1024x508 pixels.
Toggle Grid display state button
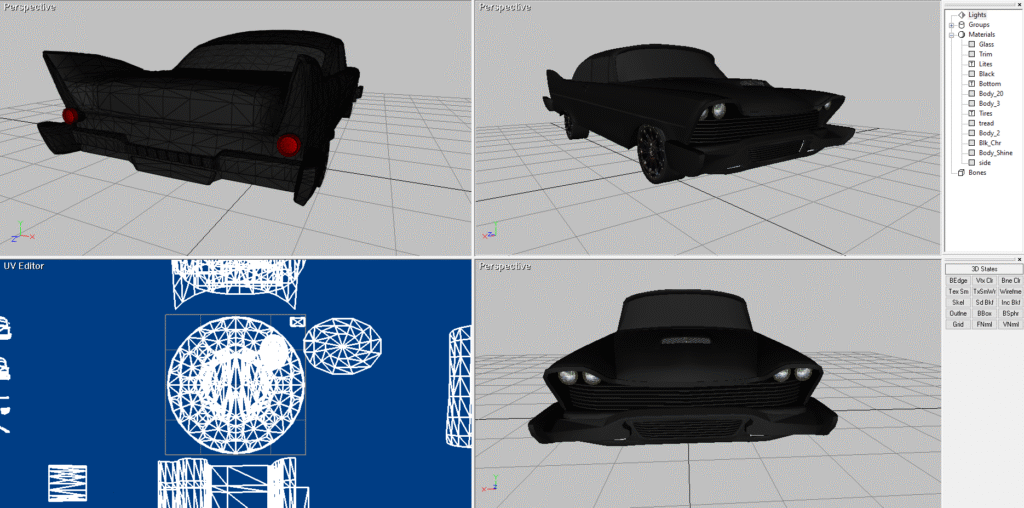[x=958, y=324]
